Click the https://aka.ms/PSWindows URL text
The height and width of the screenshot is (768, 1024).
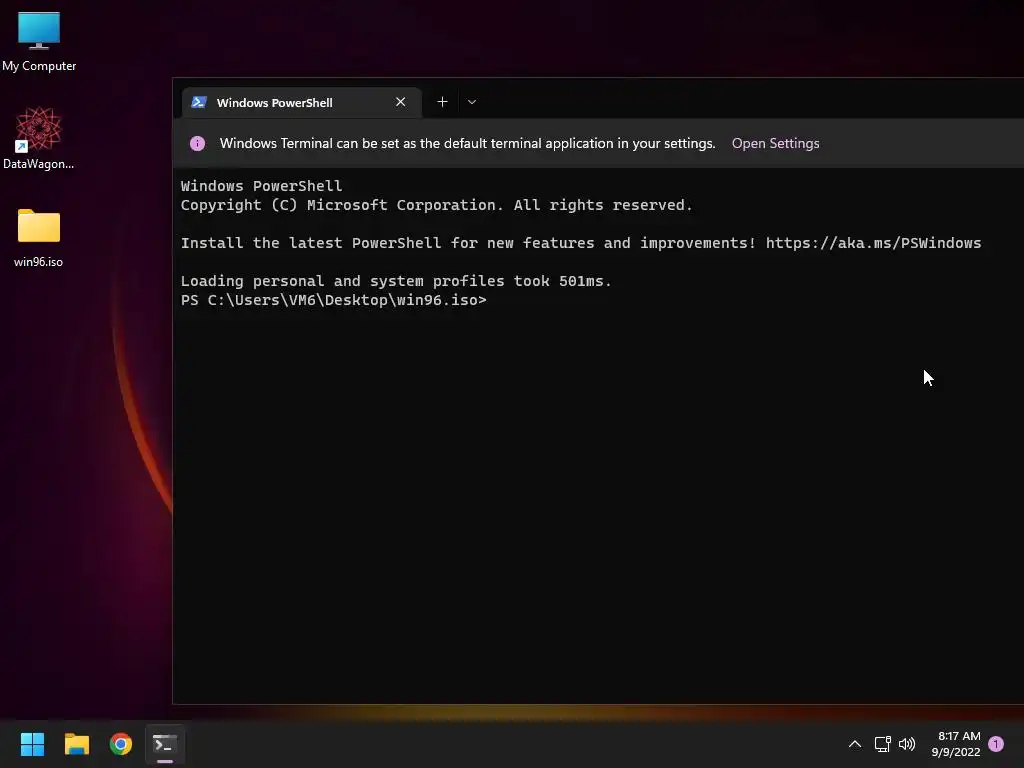pos(873,243)
